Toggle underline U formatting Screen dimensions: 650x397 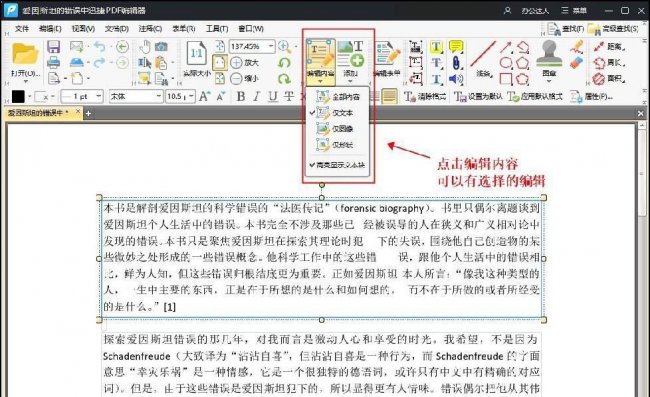tap(273, 97)
